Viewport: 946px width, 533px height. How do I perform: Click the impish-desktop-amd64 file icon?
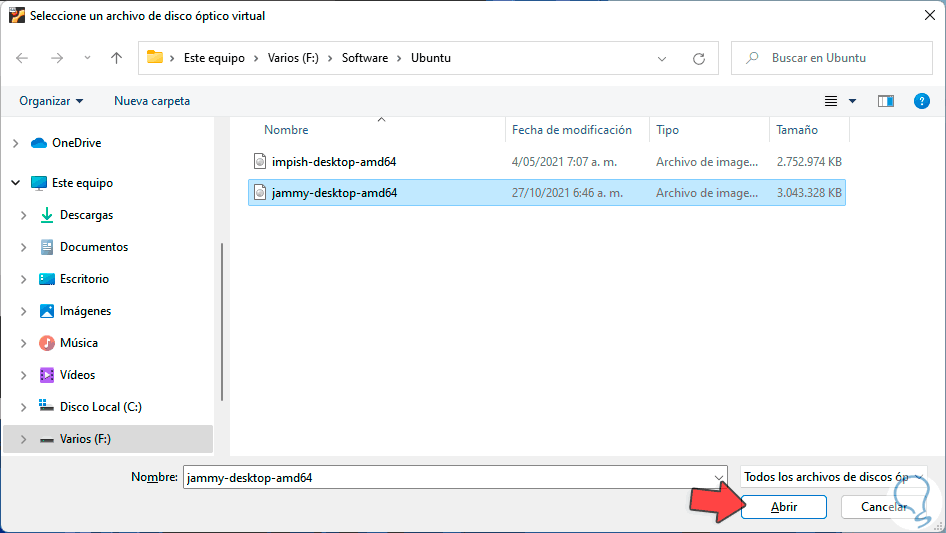click(260, 161)
